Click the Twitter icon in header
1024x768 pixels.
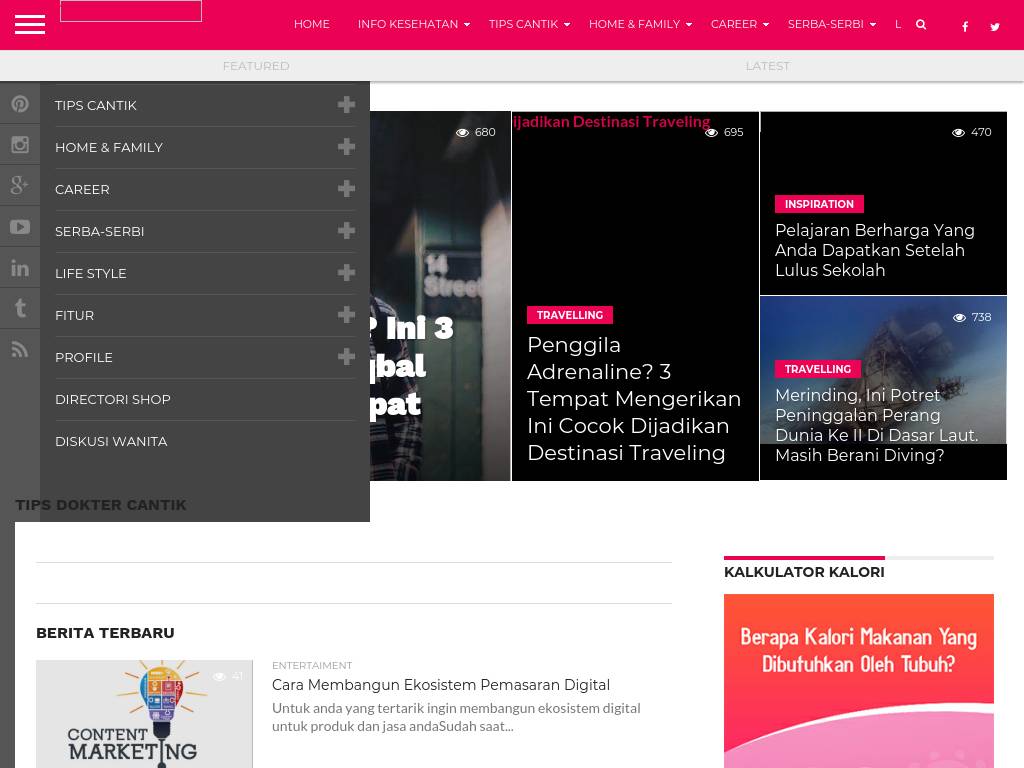tap(995, 27)
